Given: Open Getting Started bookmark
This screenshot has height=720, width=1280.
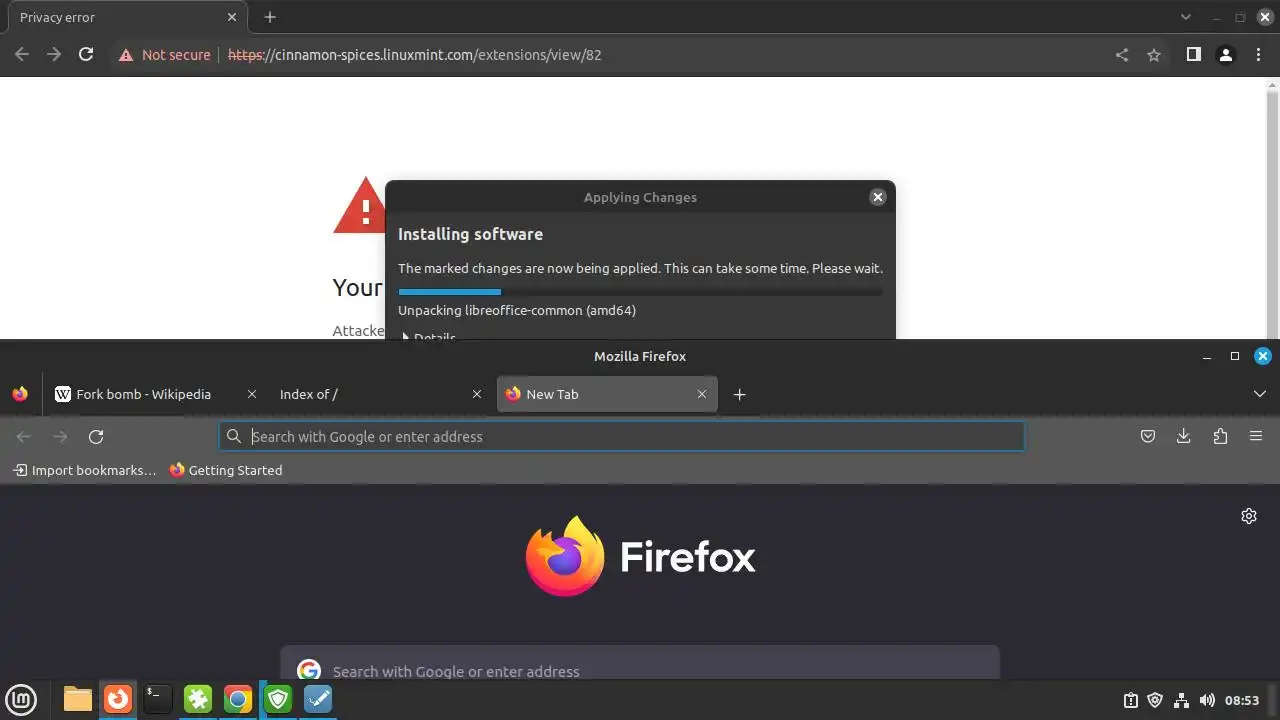Looking at the screenshot, I should tap(226, 470).
